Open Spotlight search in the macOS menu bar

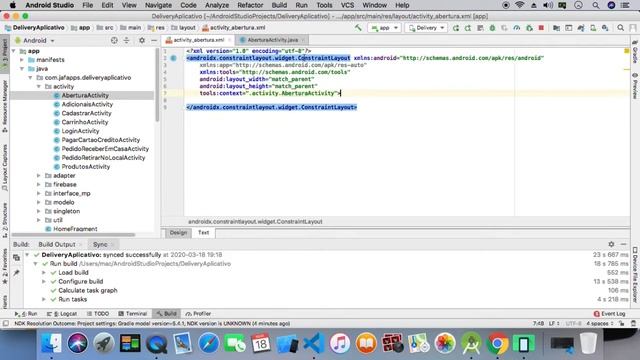pyautogui.click(x=596, y=5)
